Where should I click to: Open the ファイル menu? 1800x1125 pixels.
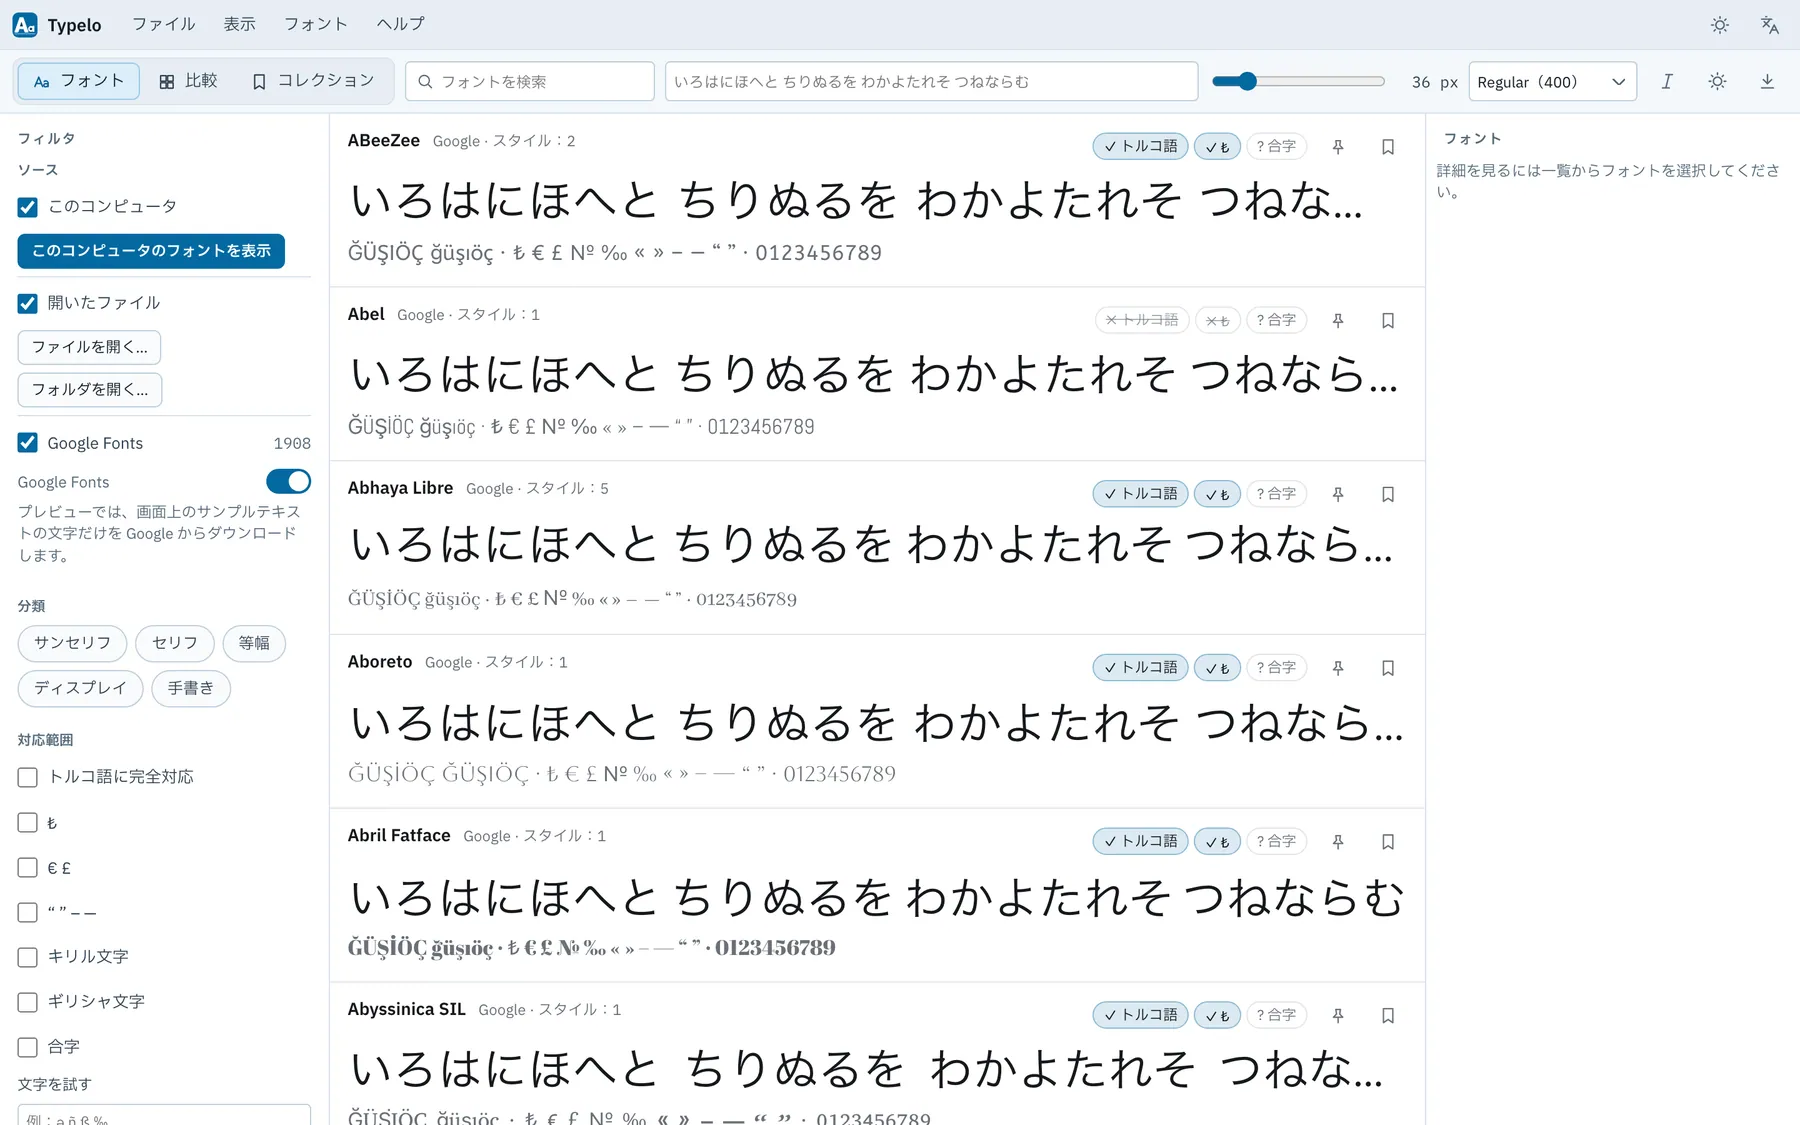point(164,24)
